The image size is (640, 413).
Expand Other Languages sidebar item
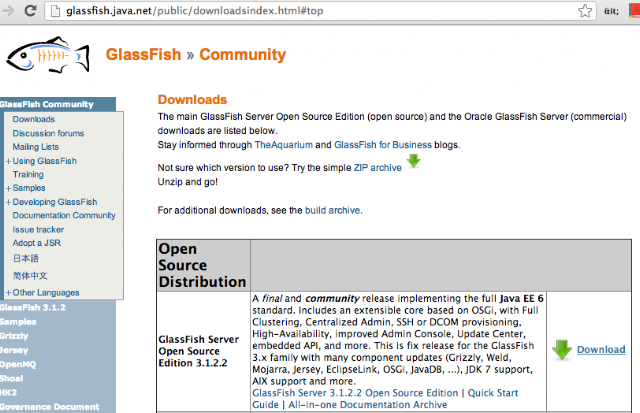[x=8, y=293]
